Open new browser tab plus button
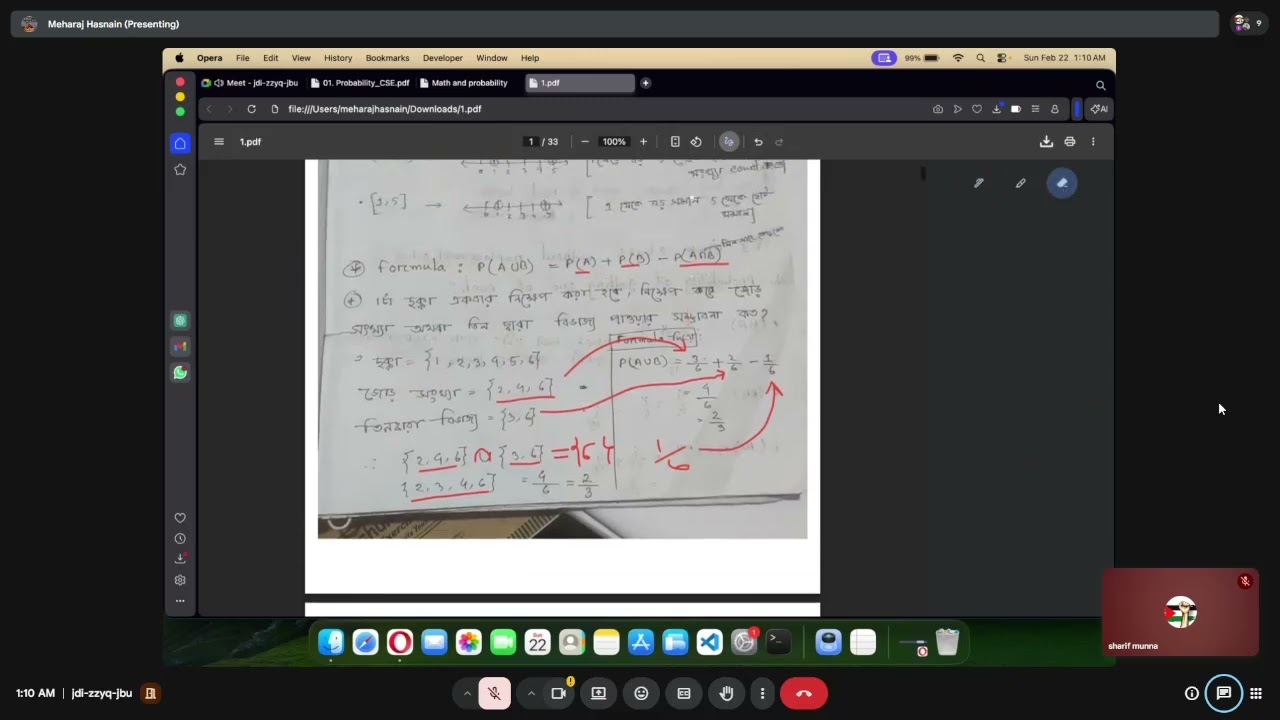Screen dimensions: 1280x720 click(645, 83)
